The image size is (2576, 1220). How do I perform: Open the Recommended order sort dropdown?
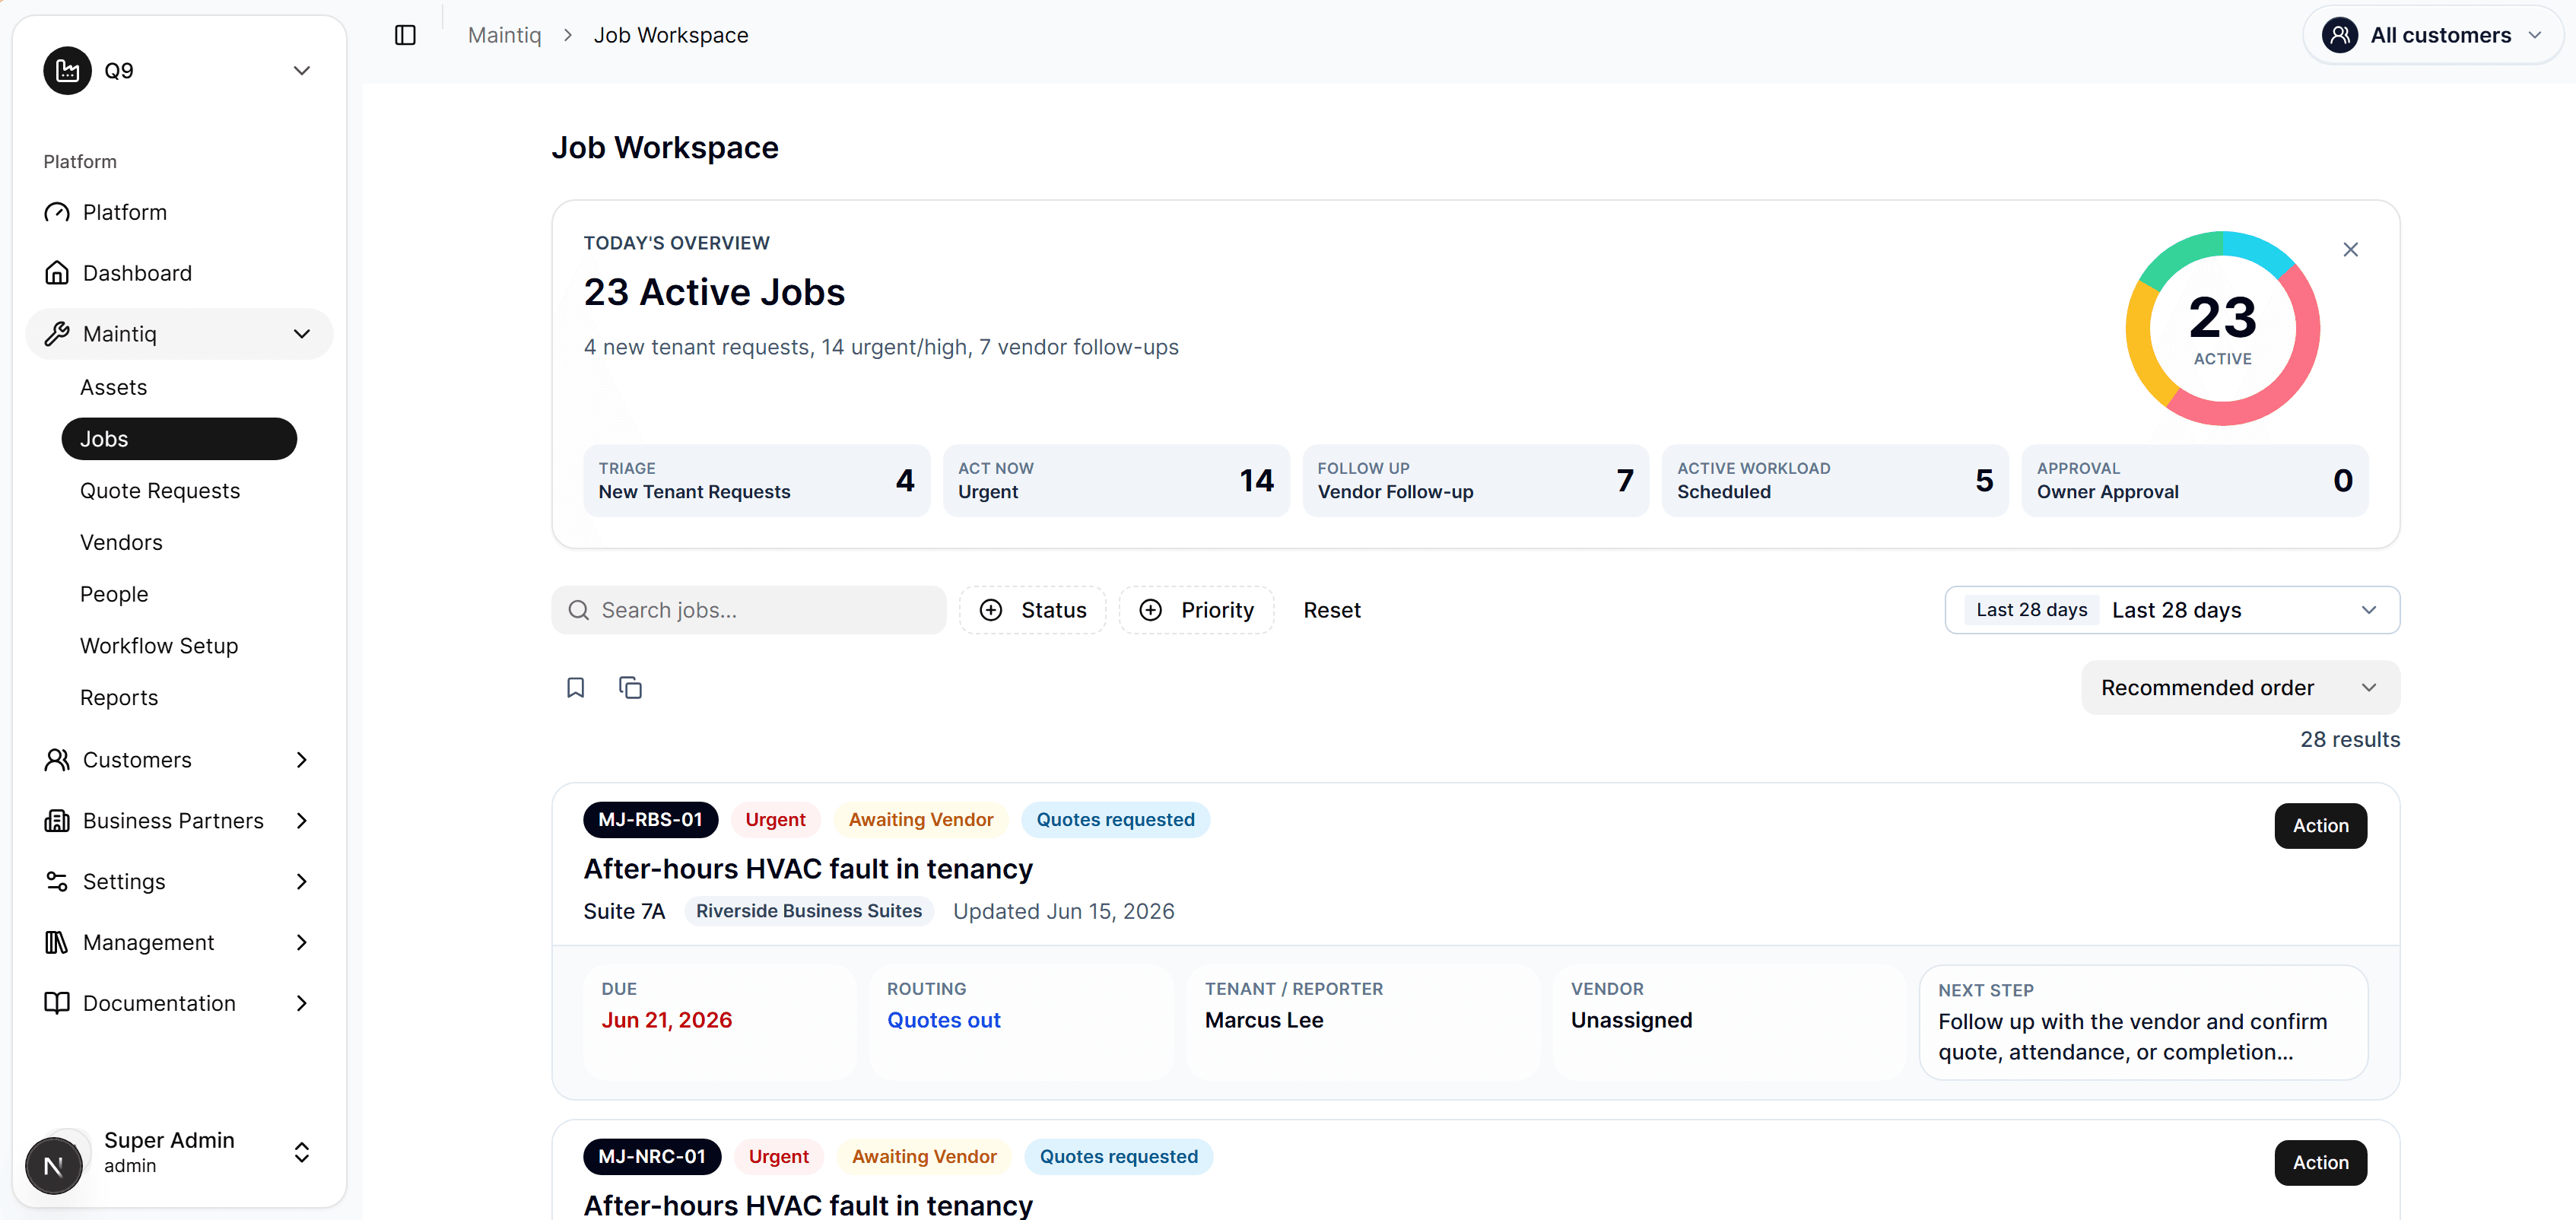[2240, 688]
